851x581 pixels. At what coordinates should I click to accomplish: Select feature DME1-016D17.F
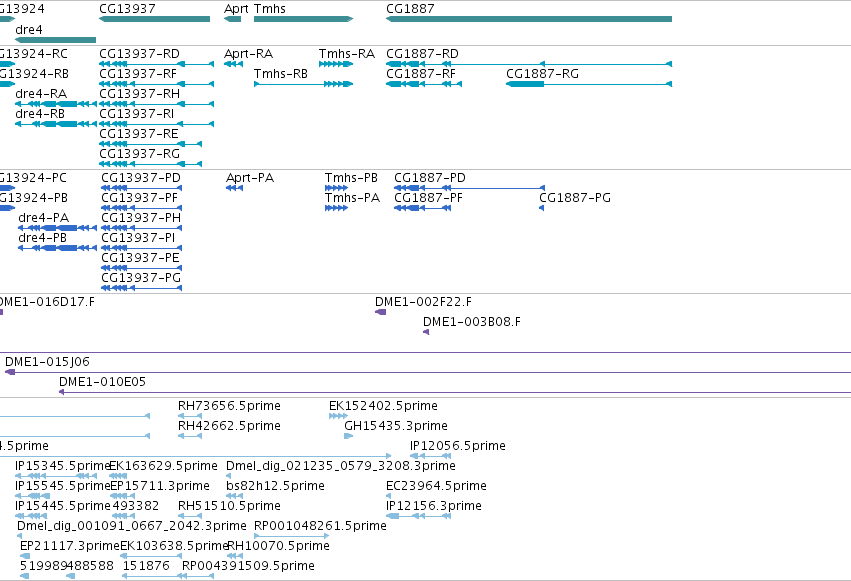pyautogui.click(x=2, y=312)
